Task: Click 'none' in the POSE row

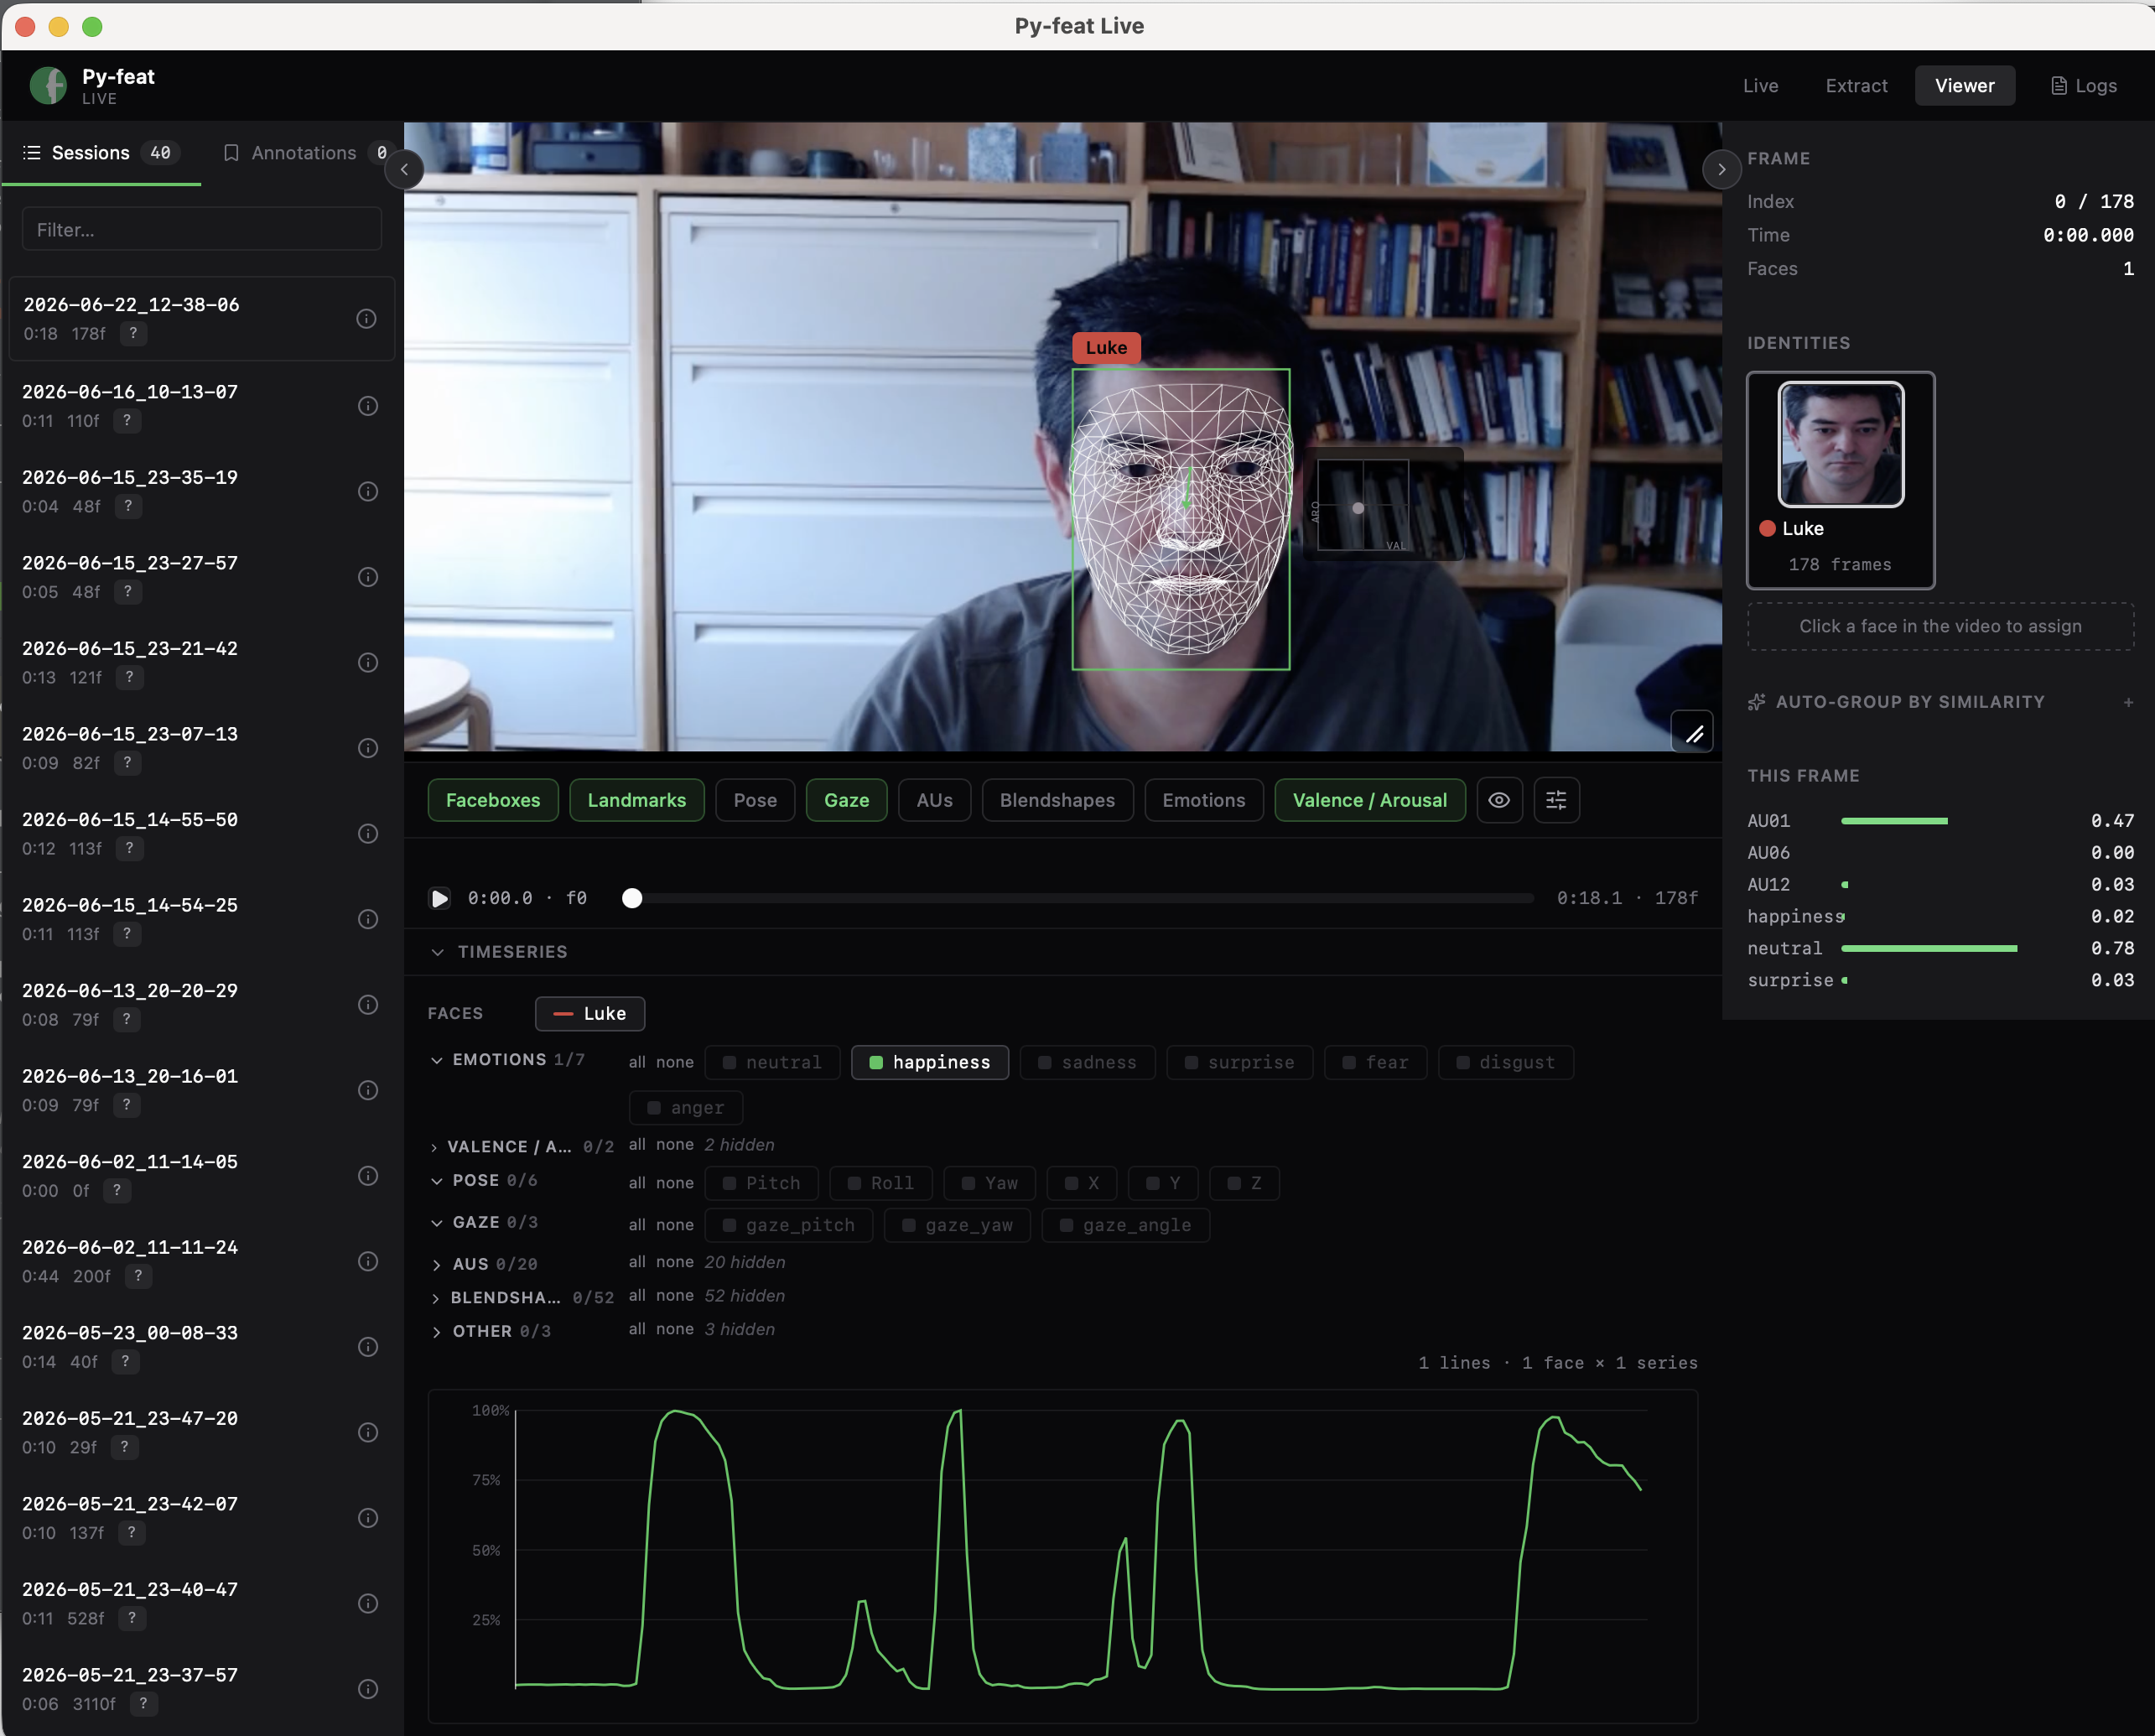Action: [x=675, y=1183]
